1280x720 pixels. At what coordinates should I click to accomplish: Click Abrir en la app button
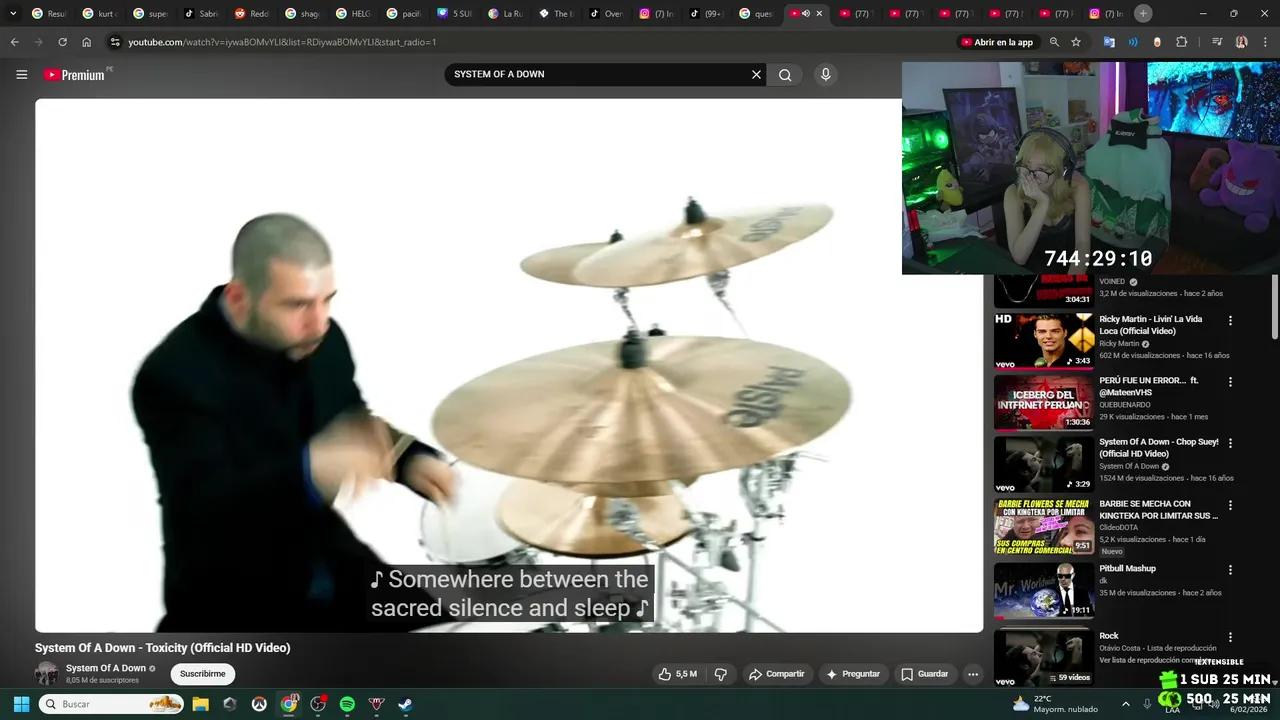(x=997, y=42)
